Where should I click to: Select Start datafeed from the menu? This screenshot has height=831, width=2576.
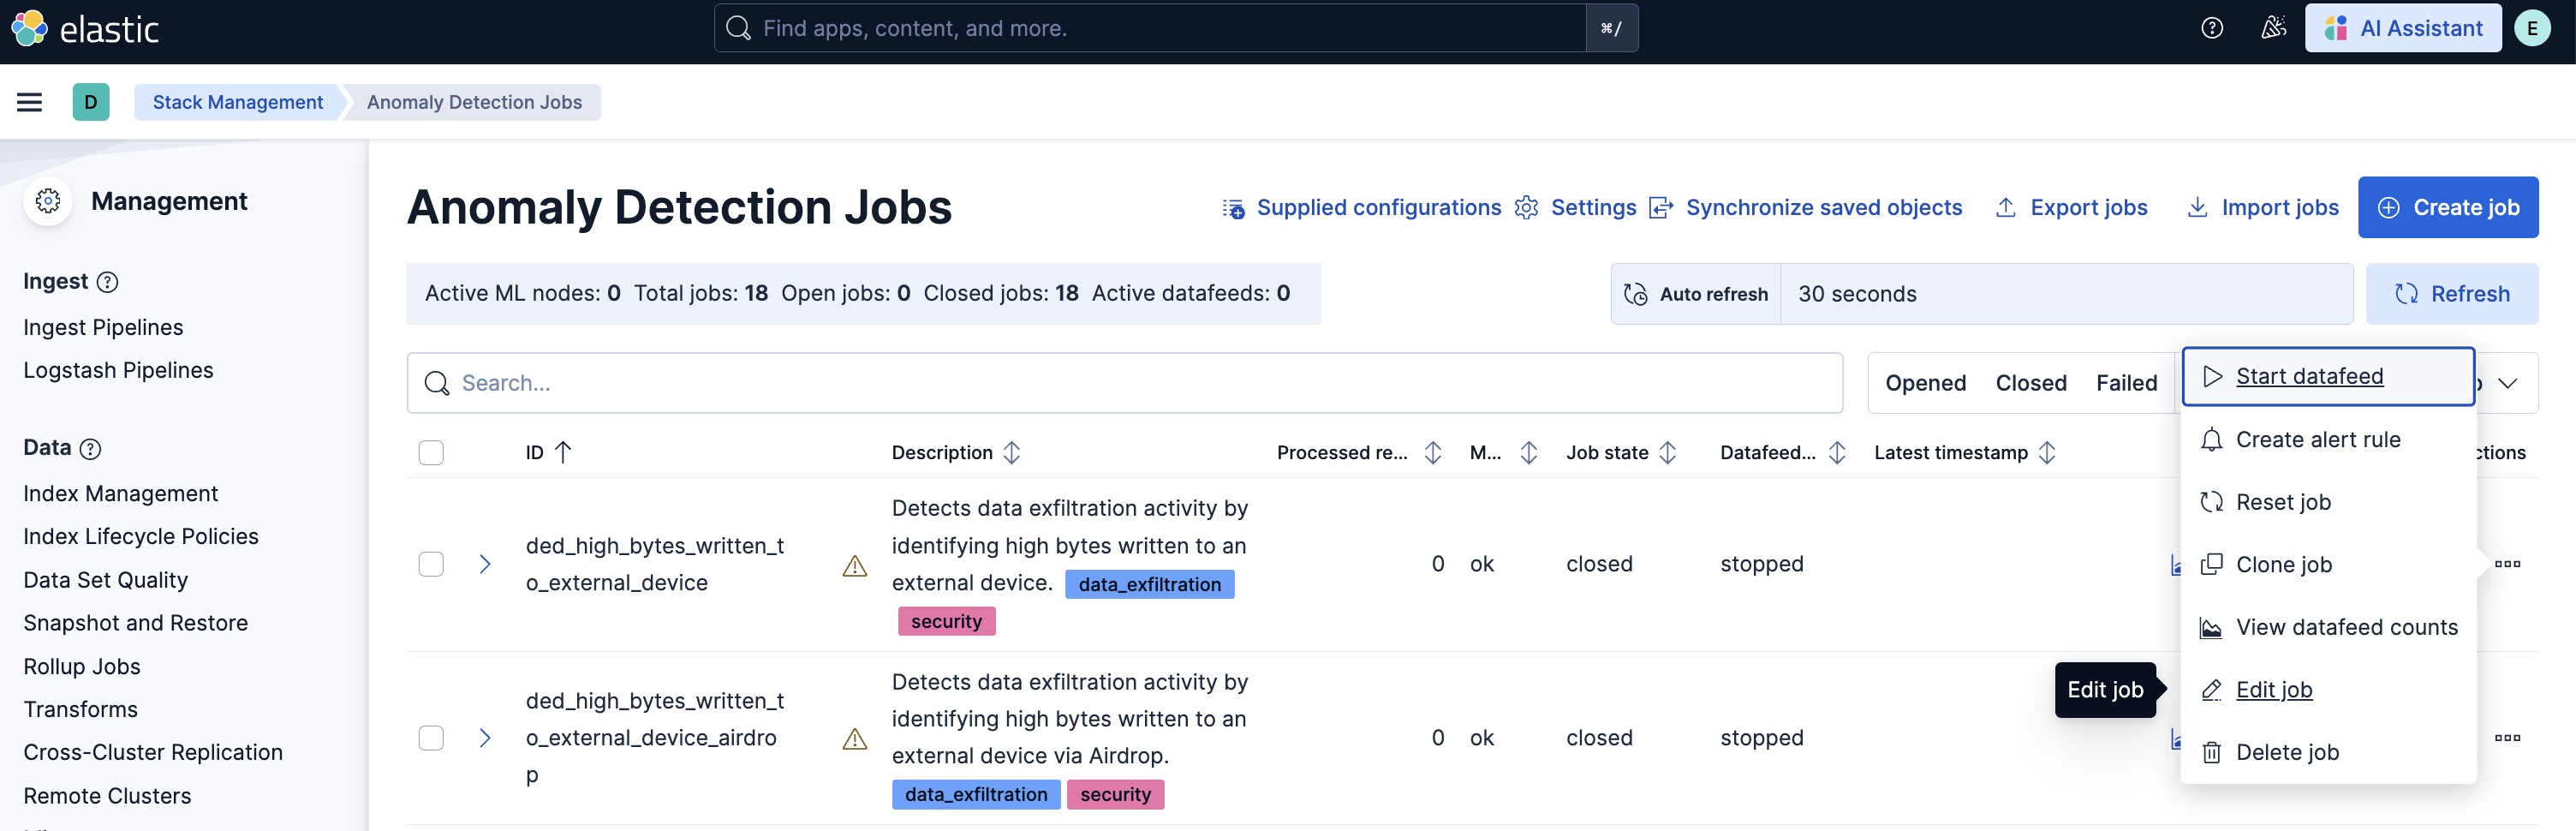[2309, 376]
